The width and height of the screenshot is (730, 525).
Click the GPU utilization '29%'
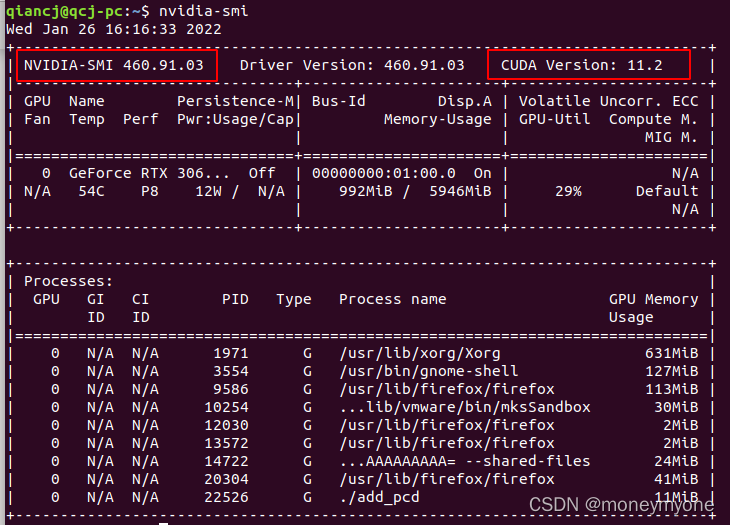coord(568,191)
